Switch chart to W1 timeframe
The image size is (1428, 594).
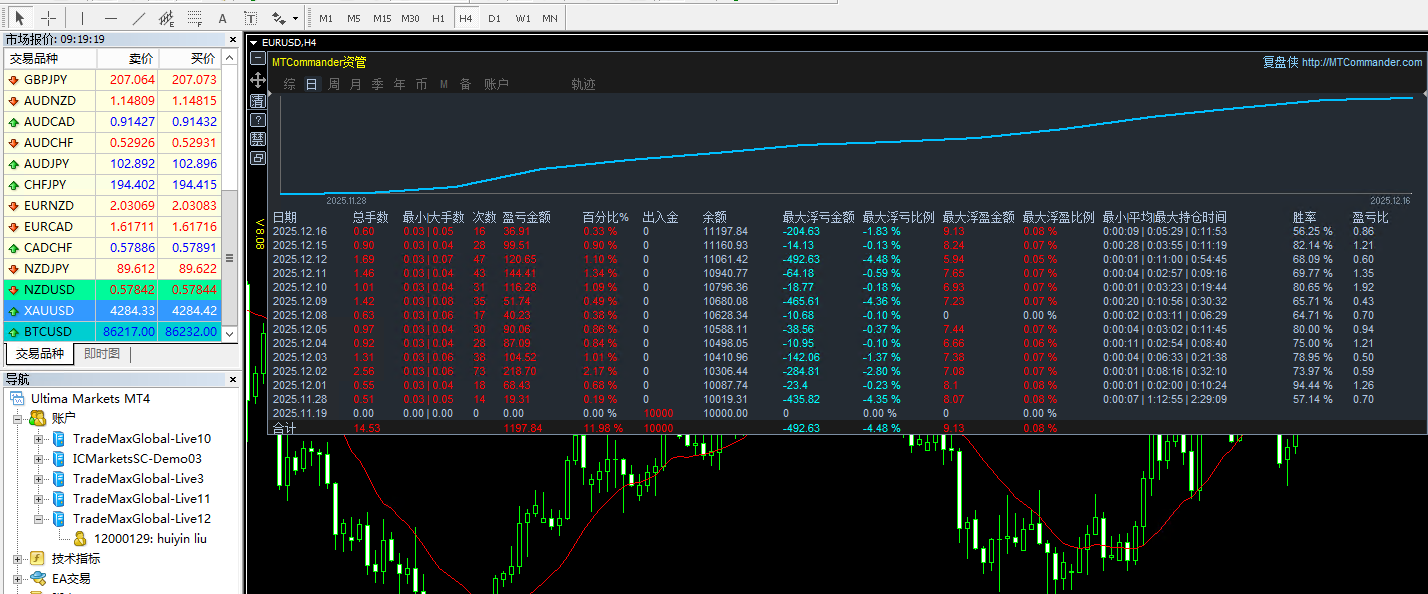(523, 18)
